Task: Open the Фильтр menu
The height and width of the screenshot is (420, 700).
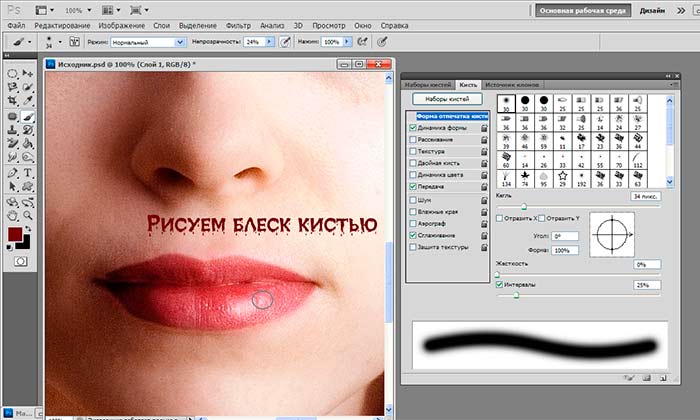Action: click(238, 25)
